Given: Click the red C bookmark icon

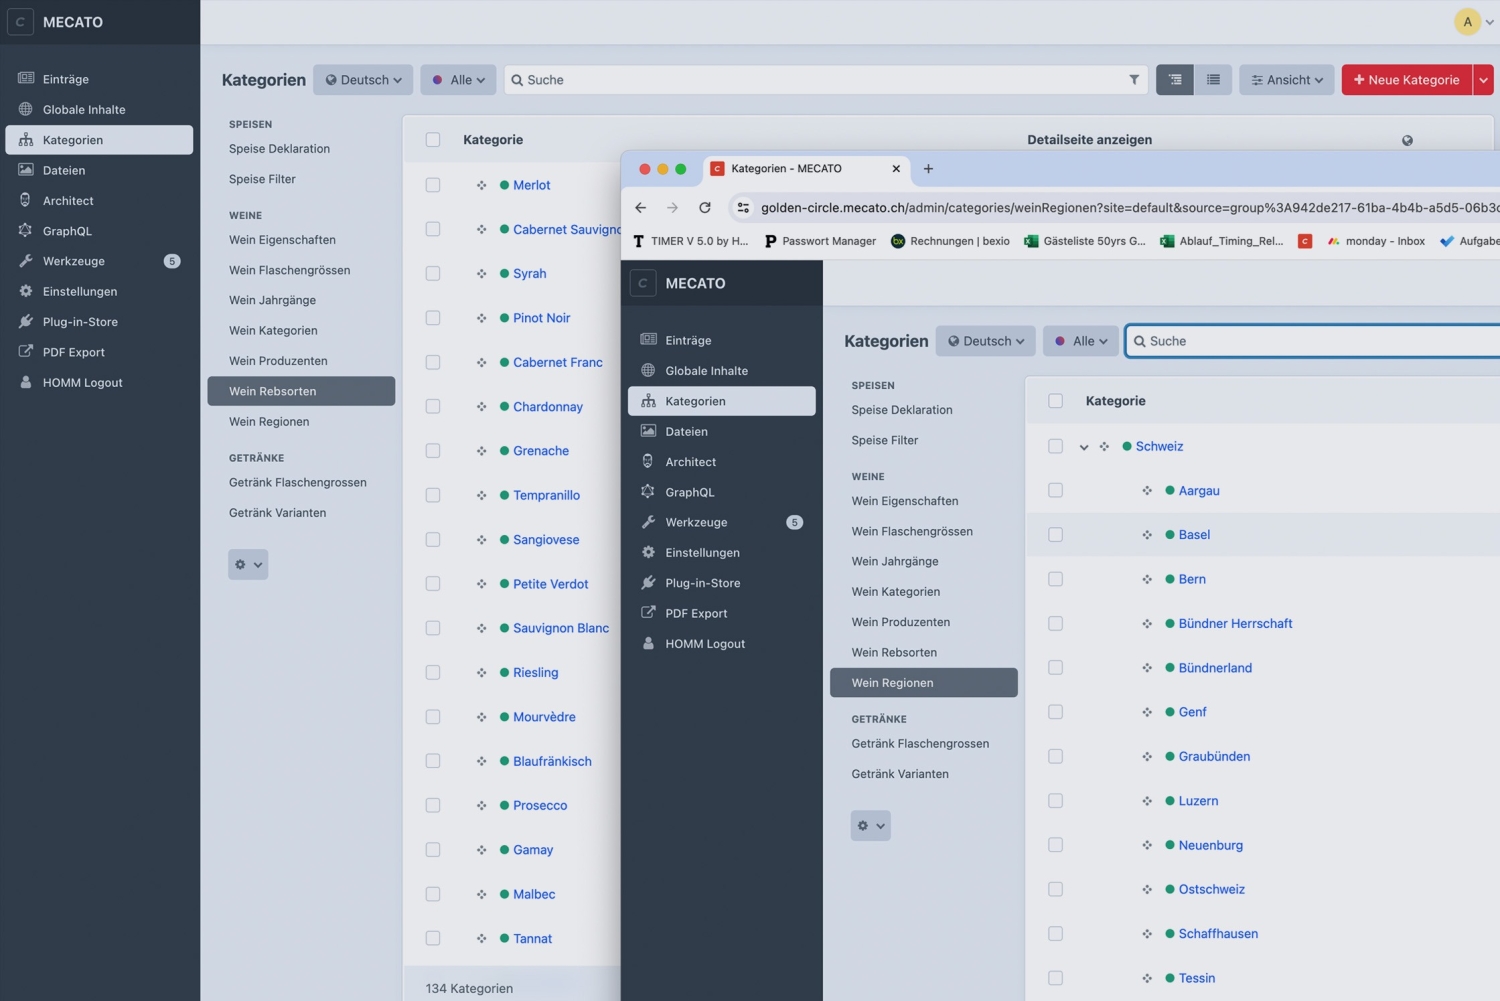Looking at the screenshot, I should click(x=1305, y=241).
